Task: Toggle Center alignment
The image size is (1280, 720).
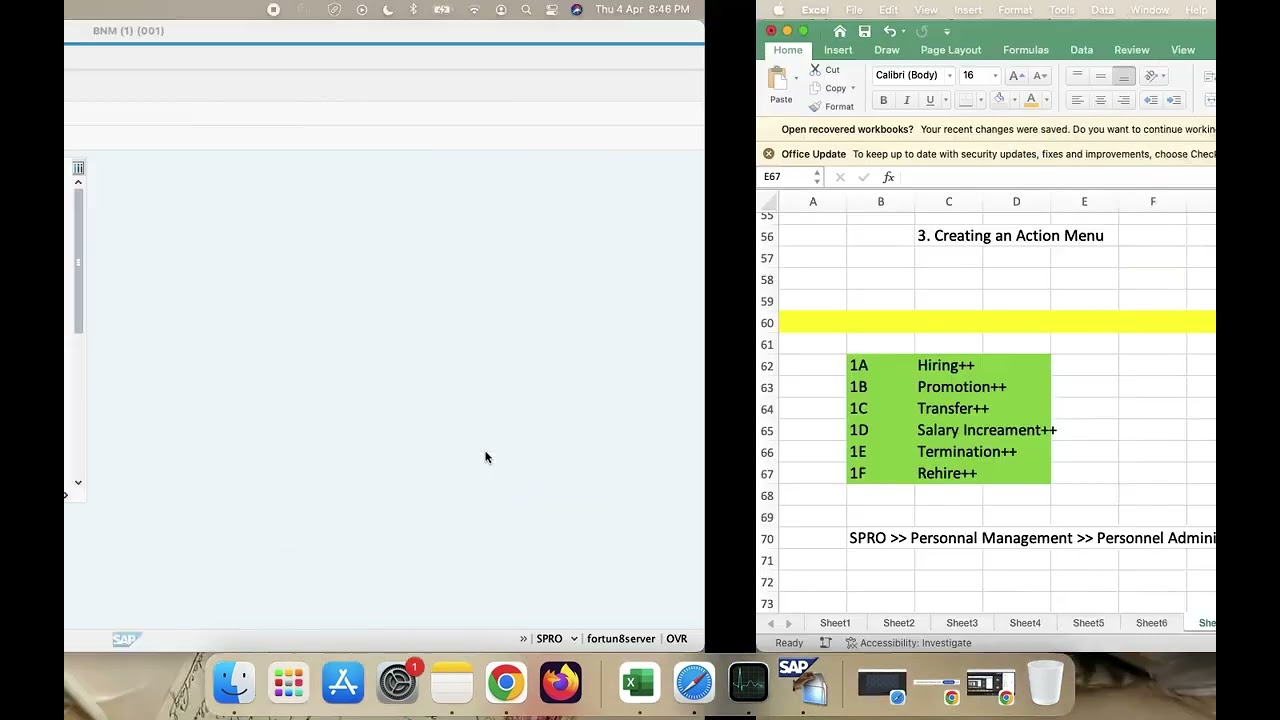Action: click(1100, 100)
